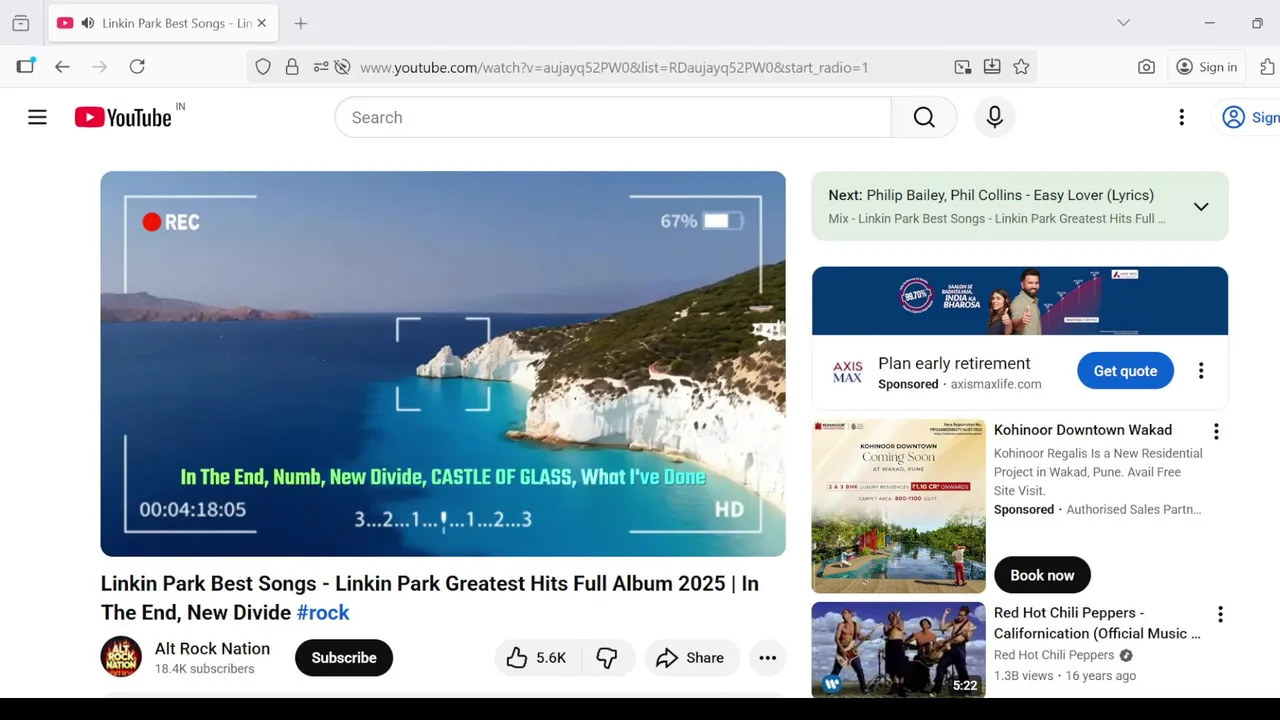Screen dimensions: 1280x720
Task: Expand the Next playlist panel chevron
Action: coord(1201,206)
